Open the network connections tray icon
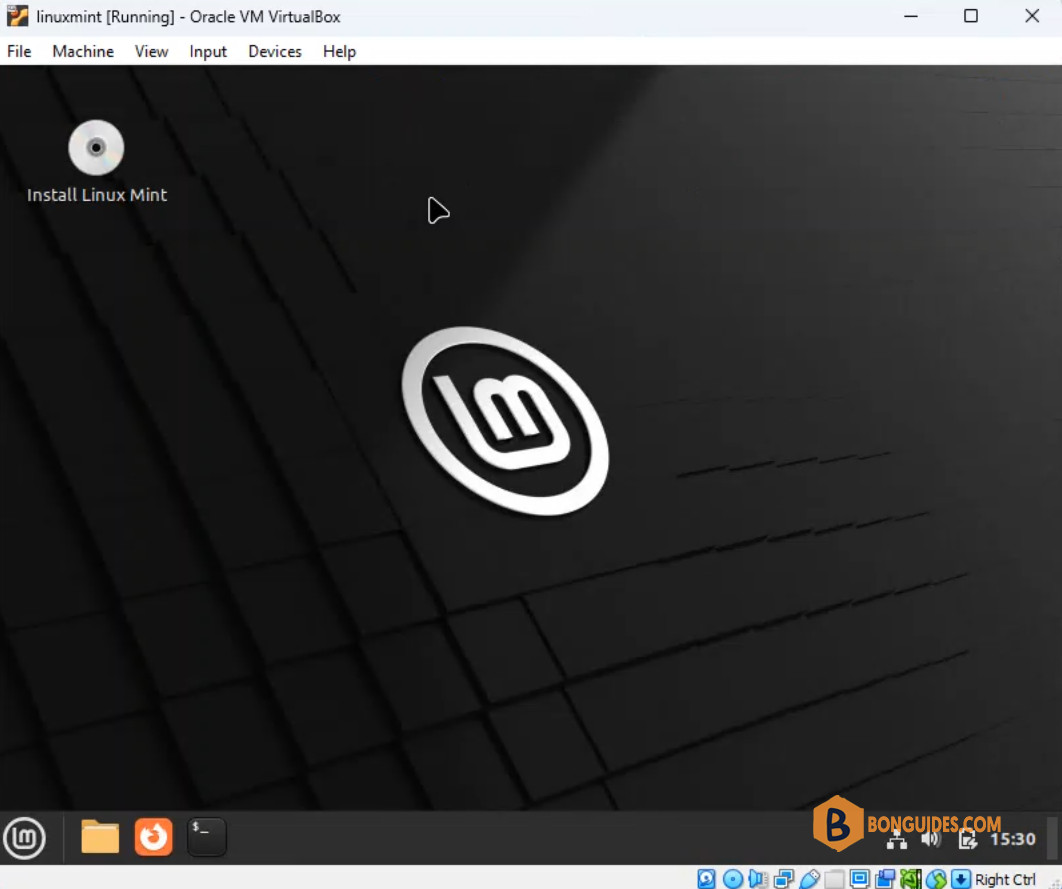 (x=897, y=840)
